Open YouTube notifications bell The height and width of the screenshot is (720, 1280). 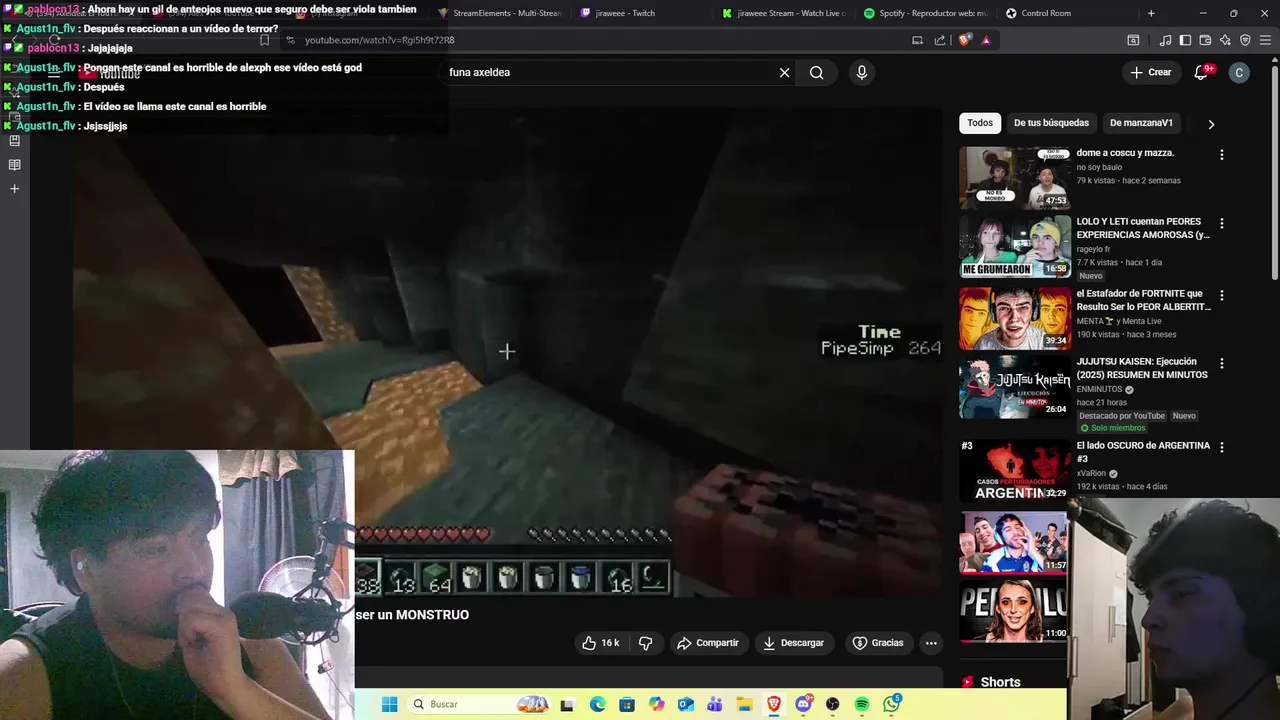point(1202,72)
